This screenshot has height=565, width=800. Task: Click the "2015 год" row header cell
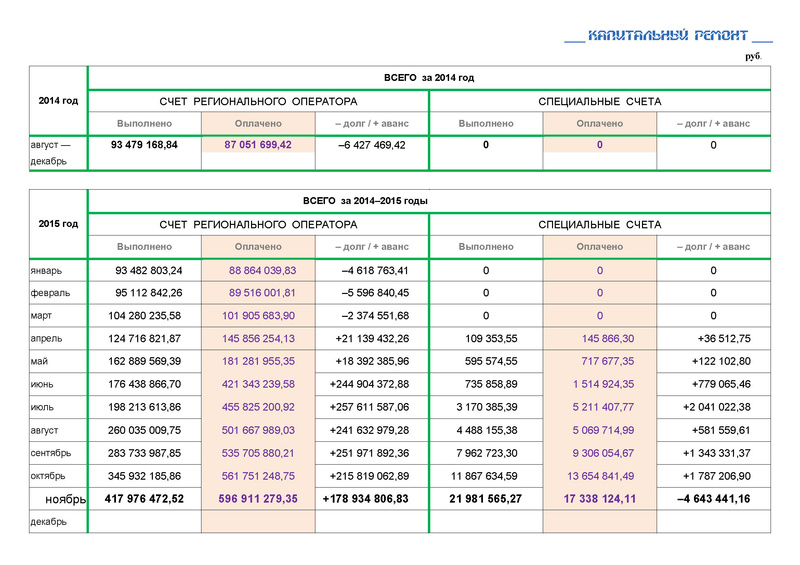pos(58,224)
